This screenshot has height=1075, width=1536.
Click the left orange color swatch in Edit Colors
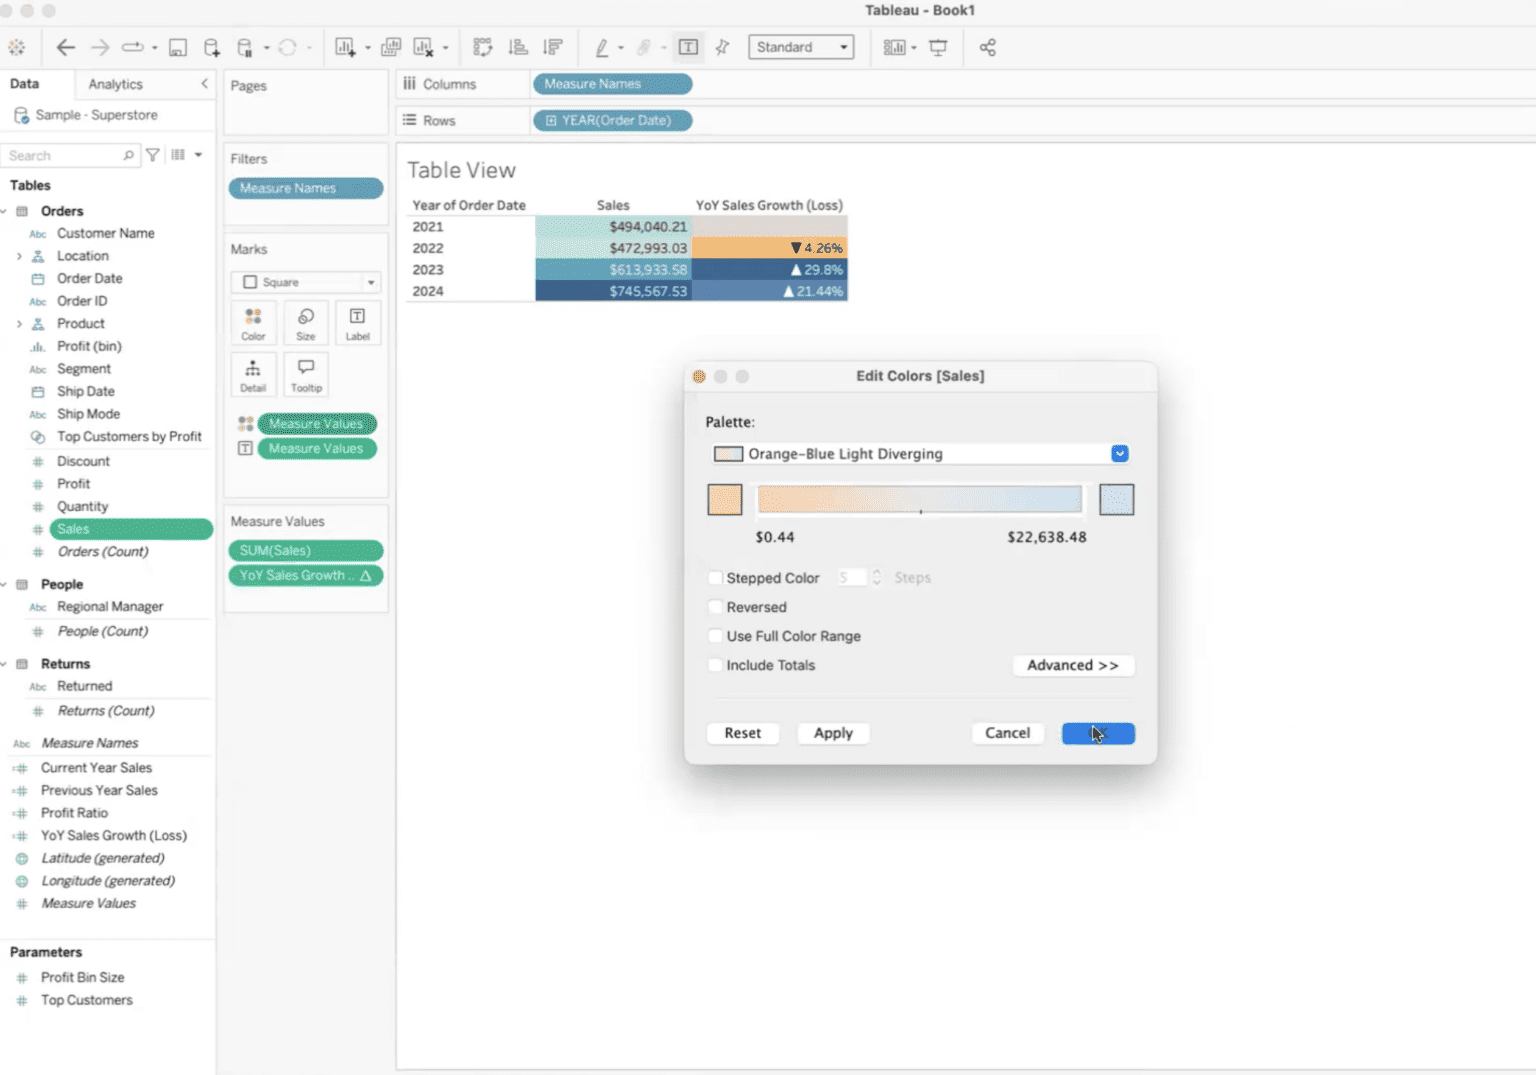(x=724, y=499)
